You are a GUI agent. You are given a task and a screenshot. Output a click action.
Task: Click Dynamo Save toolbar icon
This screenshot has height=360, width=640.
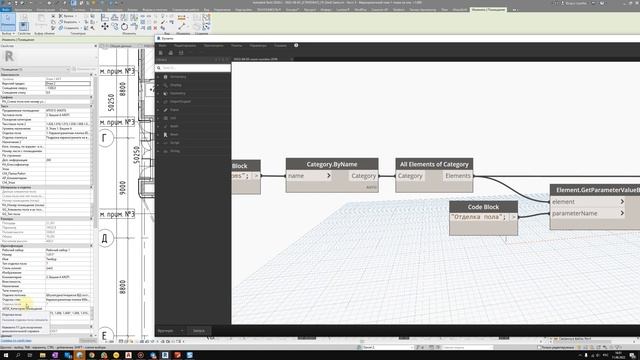pos(181,53)
